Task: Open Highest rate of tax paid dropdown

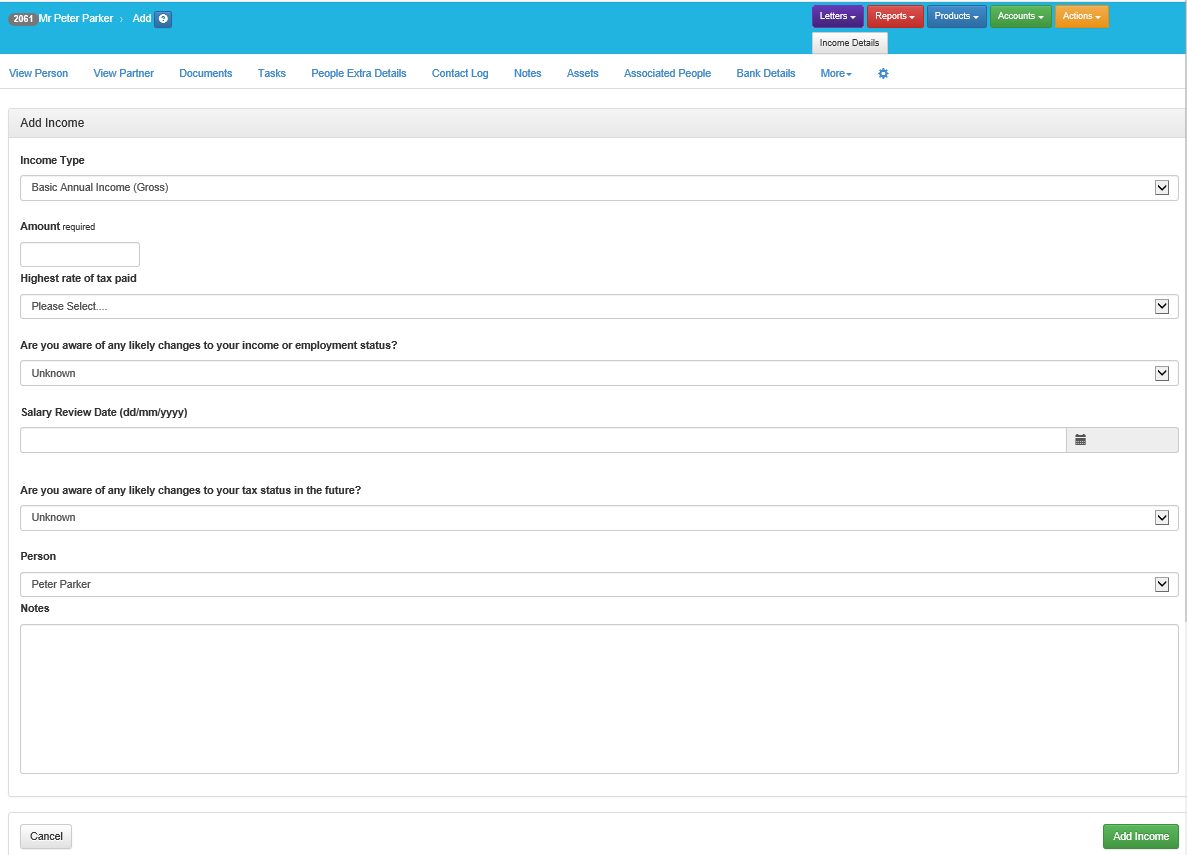Action: point(598,307)
